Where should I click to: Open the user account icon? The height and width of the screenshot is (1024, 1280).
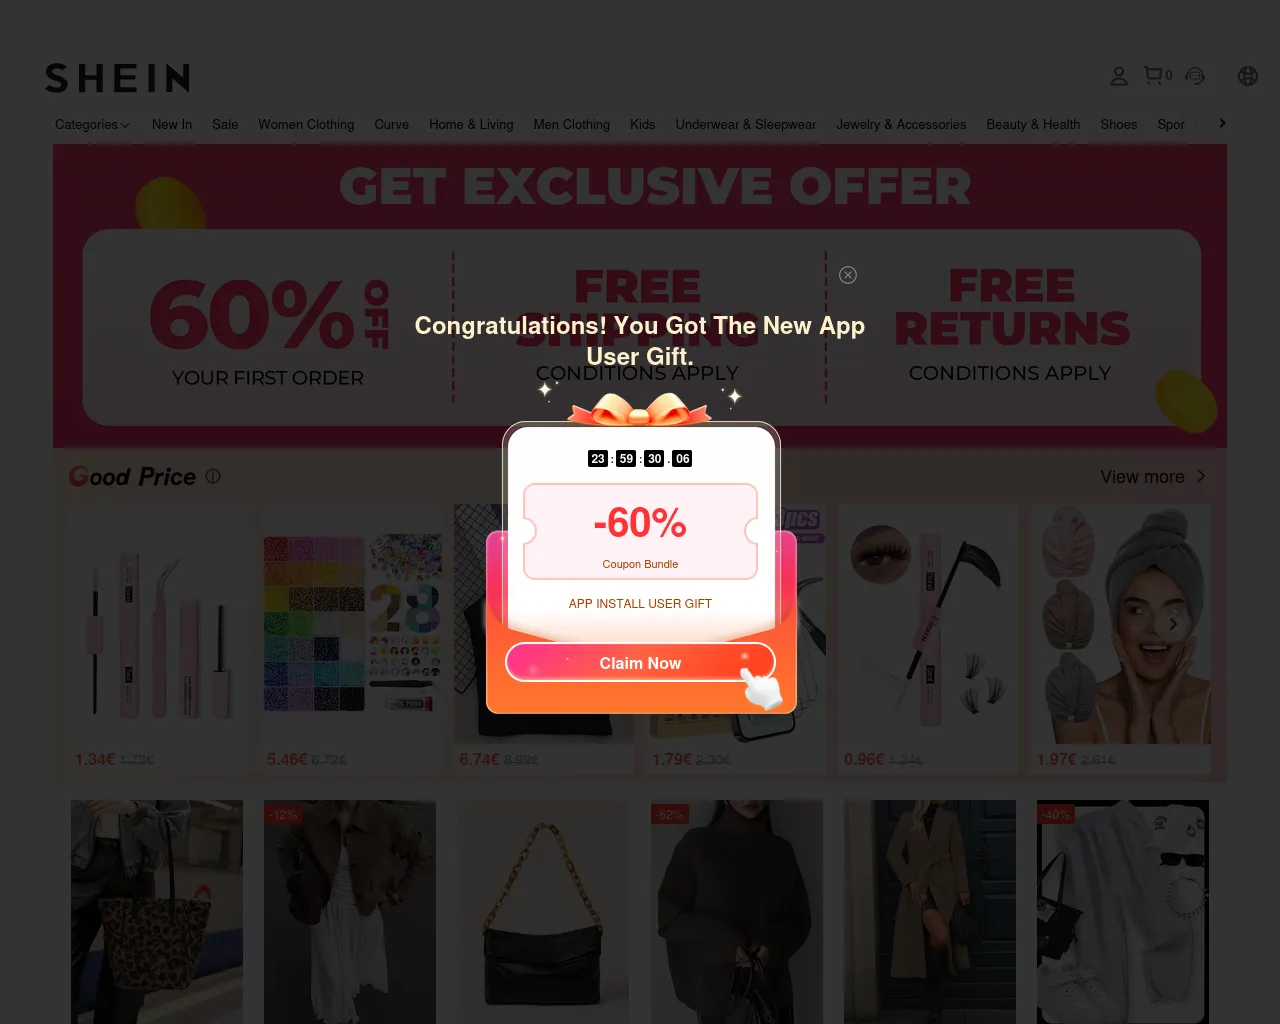(x=1119, y=75)
